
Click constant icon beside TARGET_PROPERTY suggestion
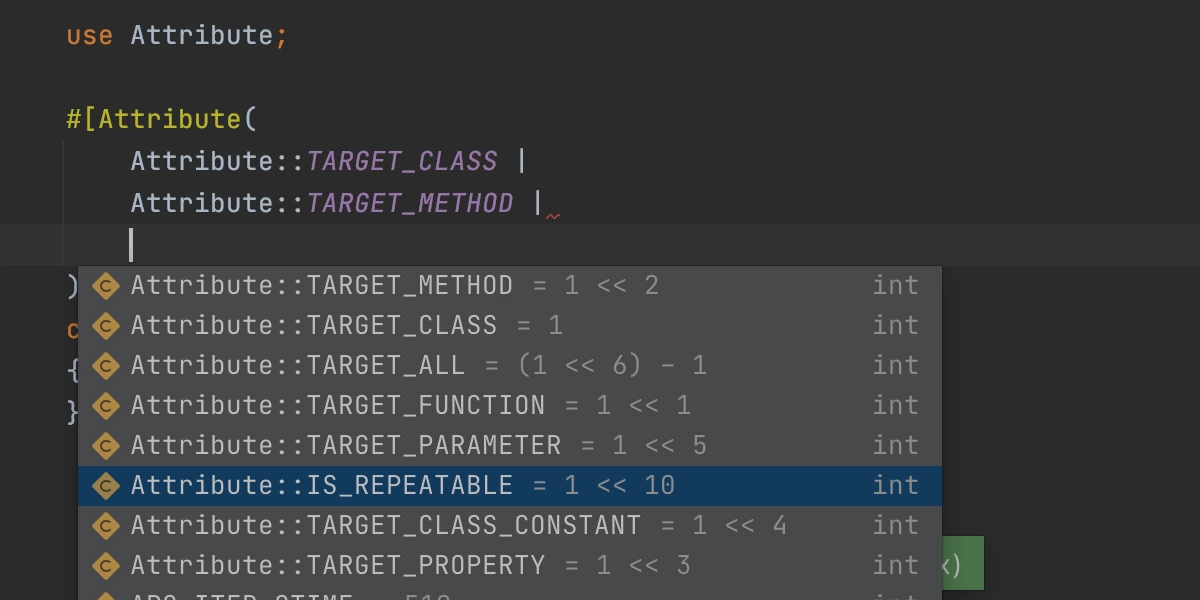click(x=106, y=566)
